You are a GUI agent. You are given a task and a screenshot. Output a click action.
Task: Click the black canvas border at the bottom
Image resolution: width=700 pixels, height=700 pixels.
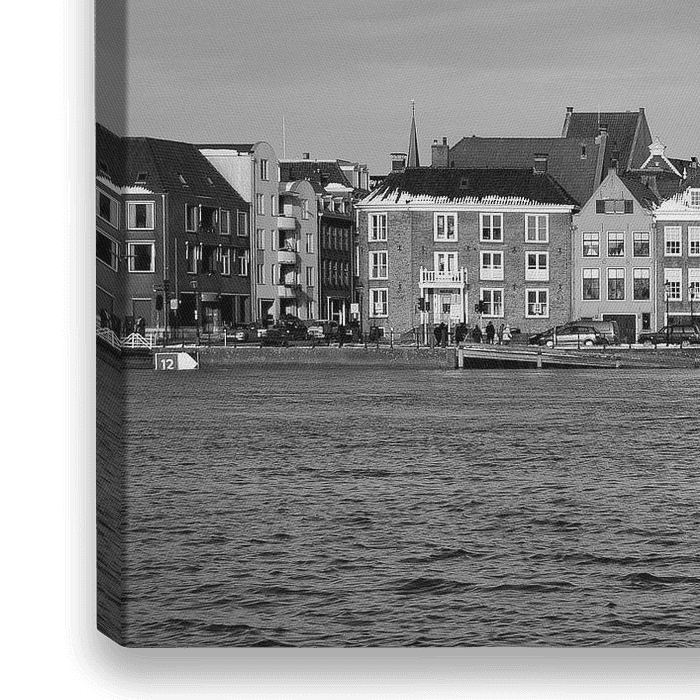click(400, 672)
